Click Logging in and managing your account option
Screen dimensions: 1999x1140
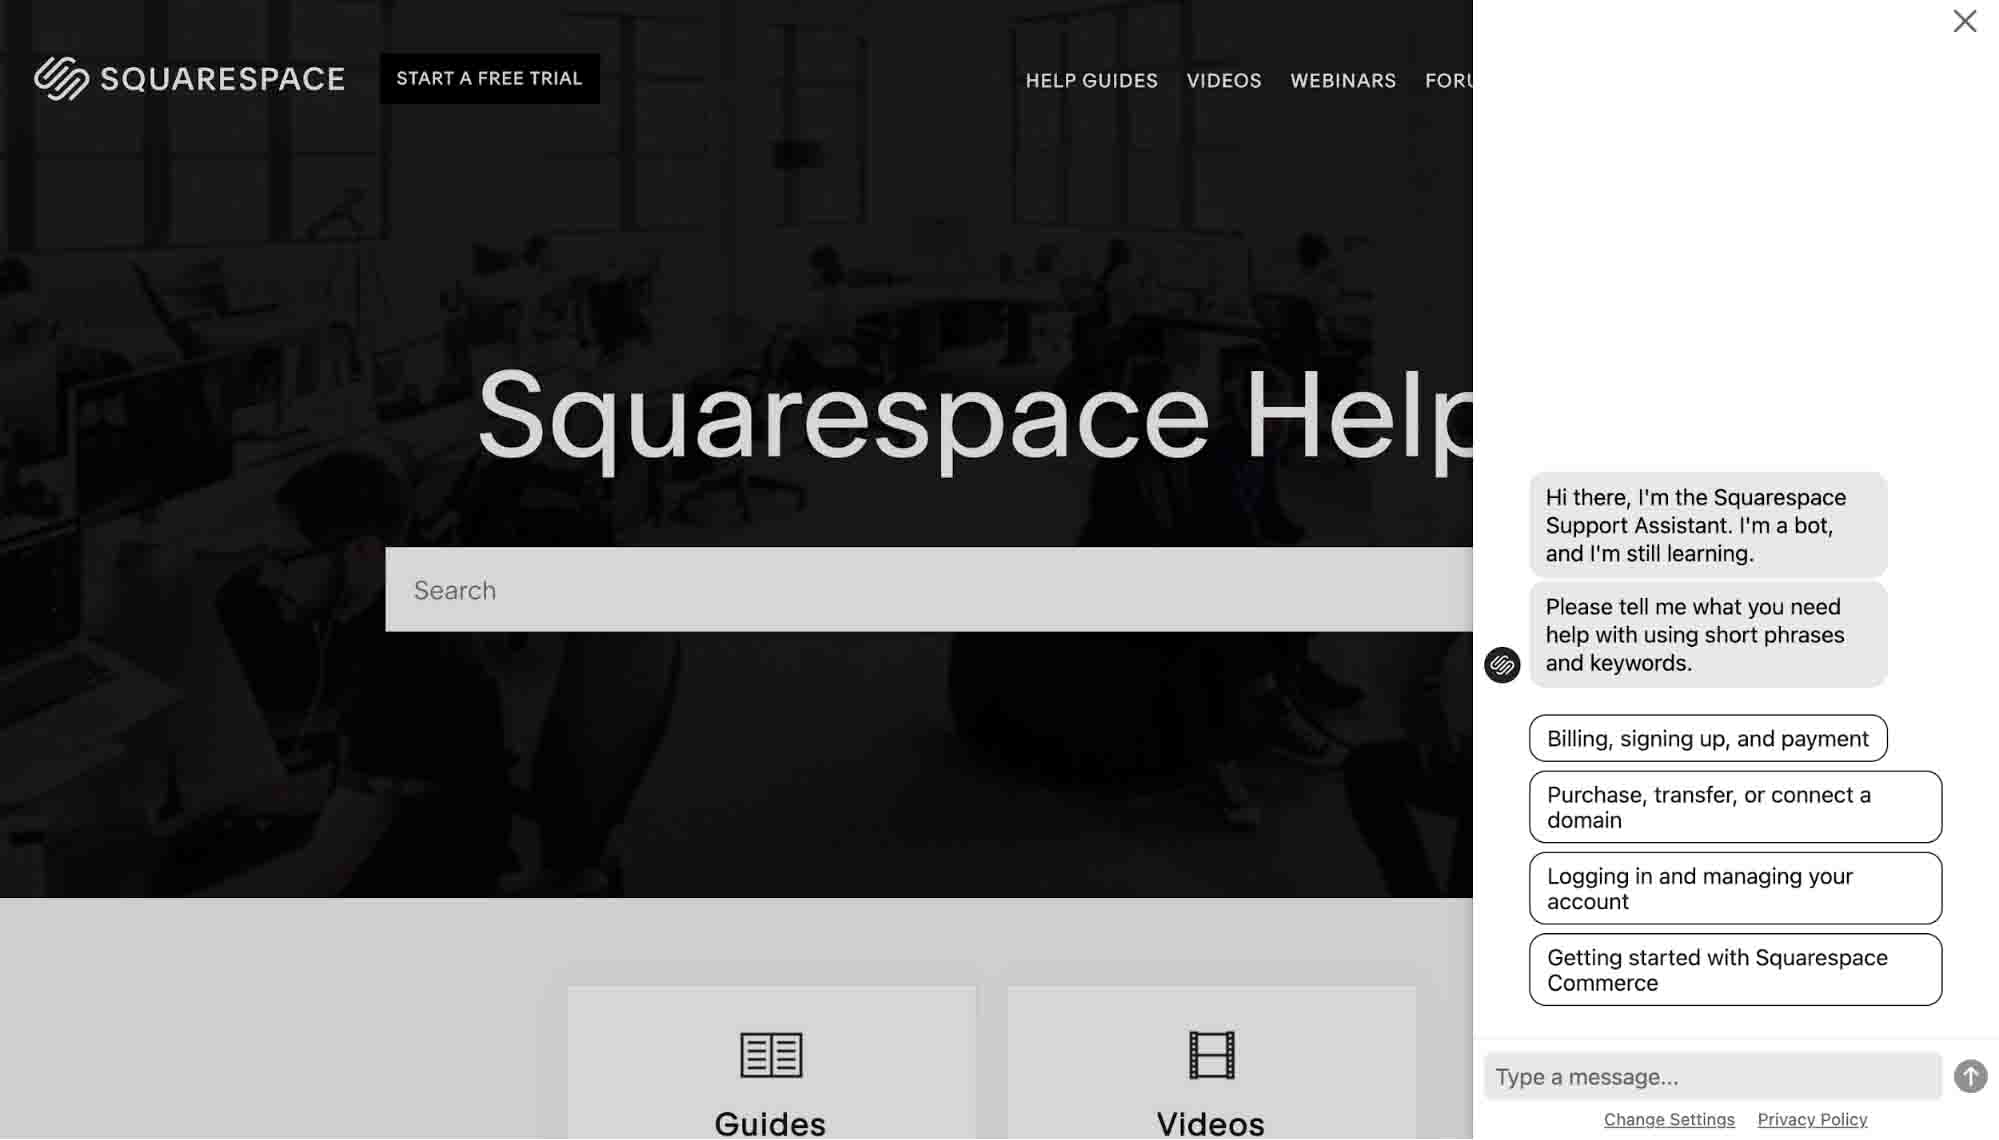click(x=1735, y=887)
